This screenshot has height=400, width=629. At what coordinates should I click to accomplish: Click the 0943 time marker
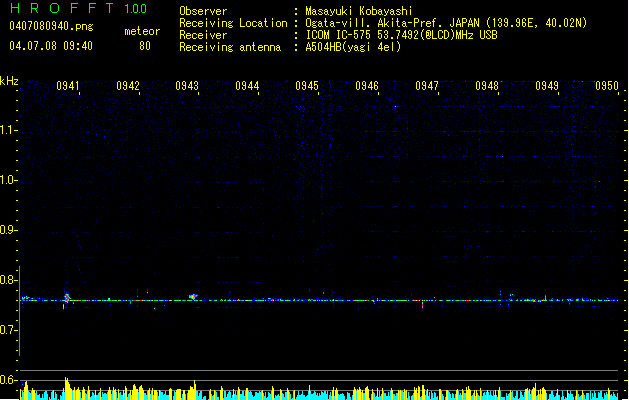[187, 86]
